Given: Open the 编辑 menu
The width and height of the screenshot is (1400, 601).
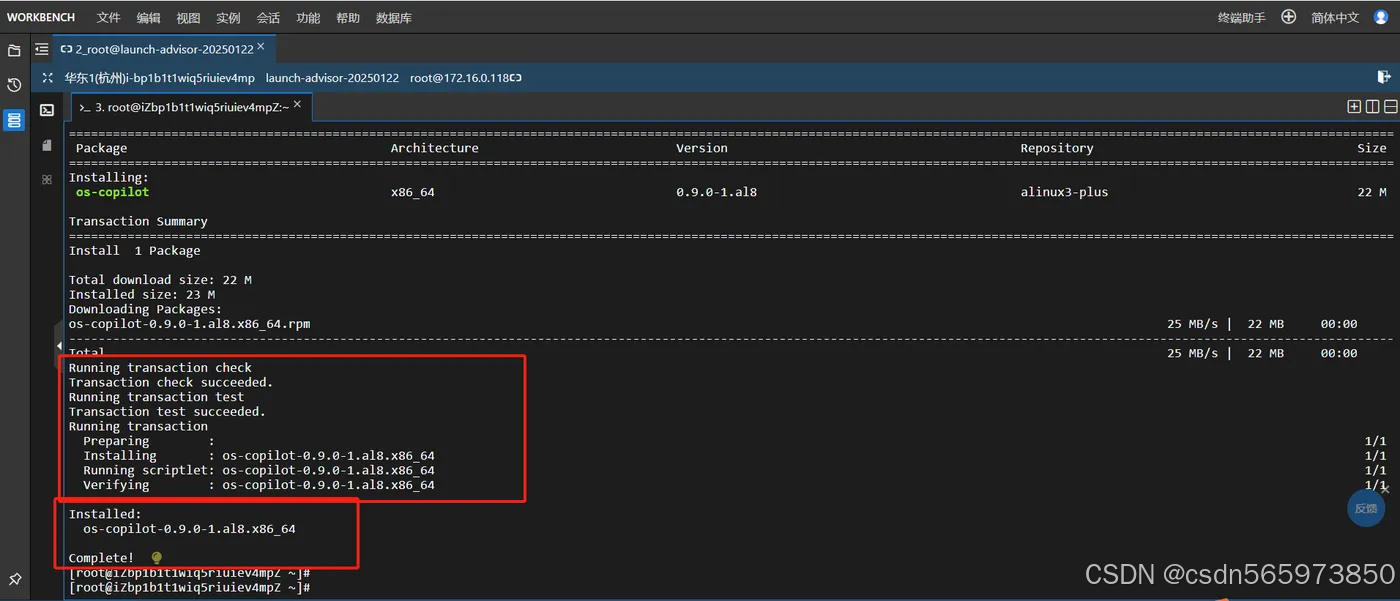Looking at the screenshot, I should point(149,18).
